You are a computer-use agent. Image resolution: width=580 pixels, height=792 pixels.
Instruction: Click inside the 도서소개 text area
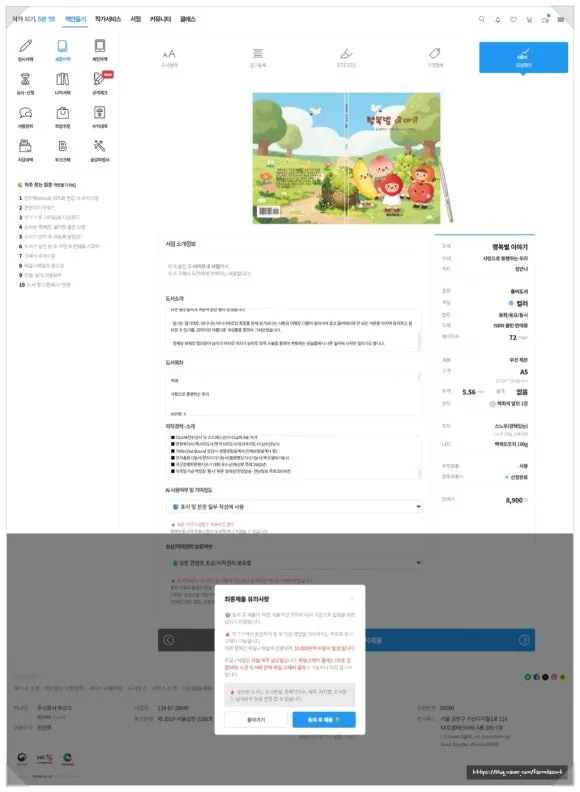(x=292, y=330)
